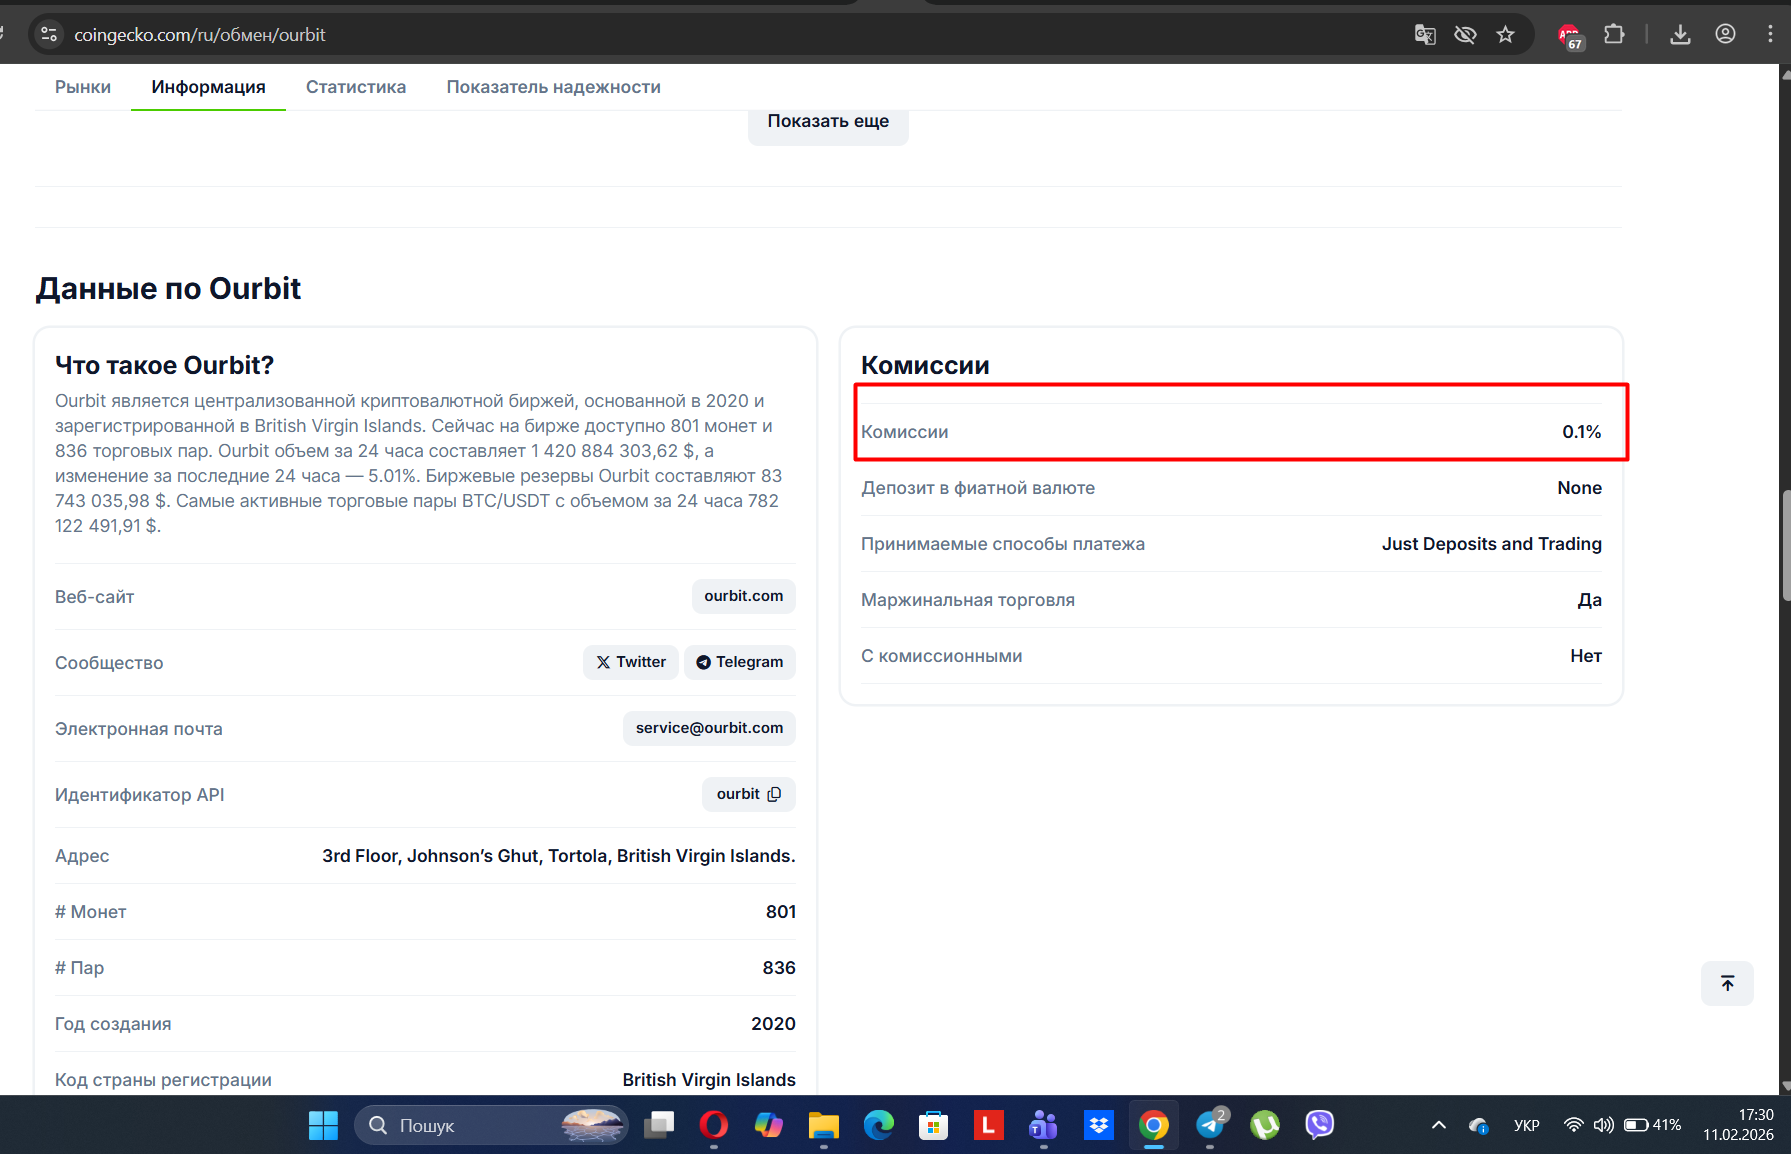This screenshot has height=1154, width=1791.
Task: Open Microsoft Copilot from the taskbar
Action: point(769,1125)
